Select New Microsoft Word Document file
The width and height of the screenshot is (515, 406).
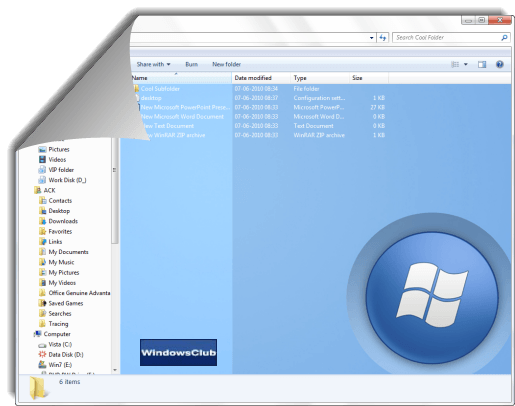coord(182,117)
